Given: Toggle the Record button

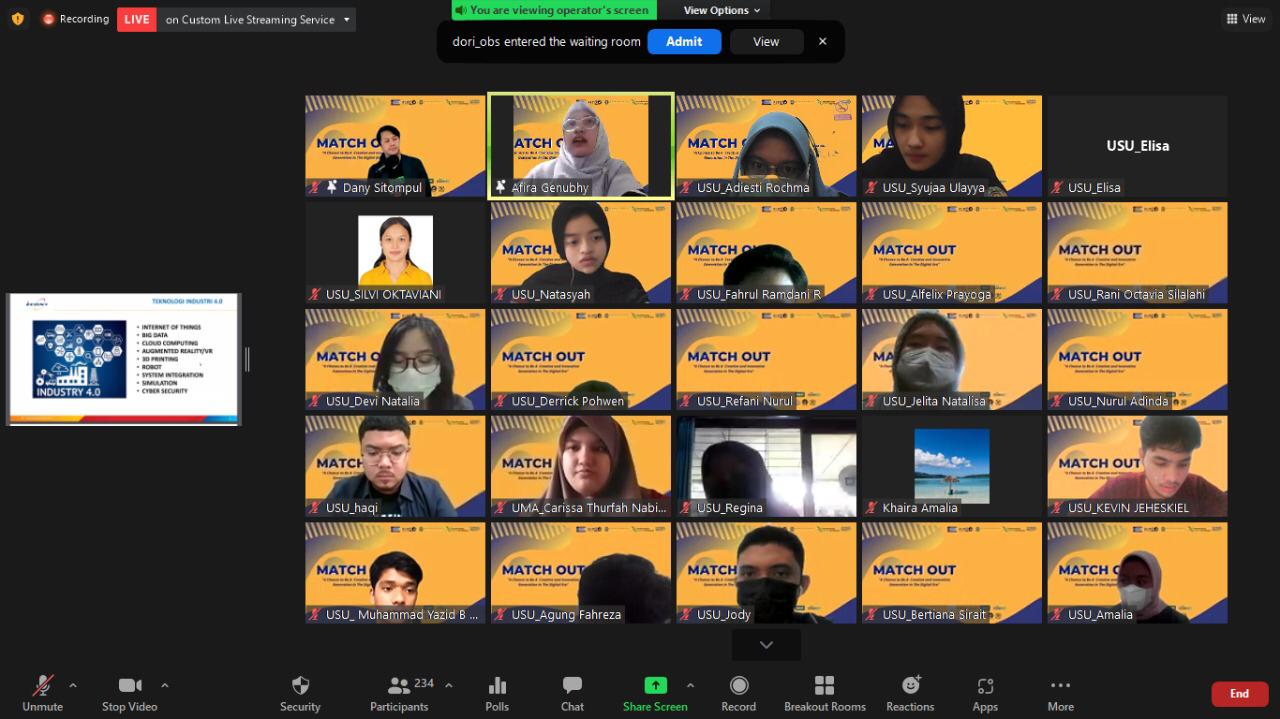Looking at the screenshot, I should [x=739, y=686].
